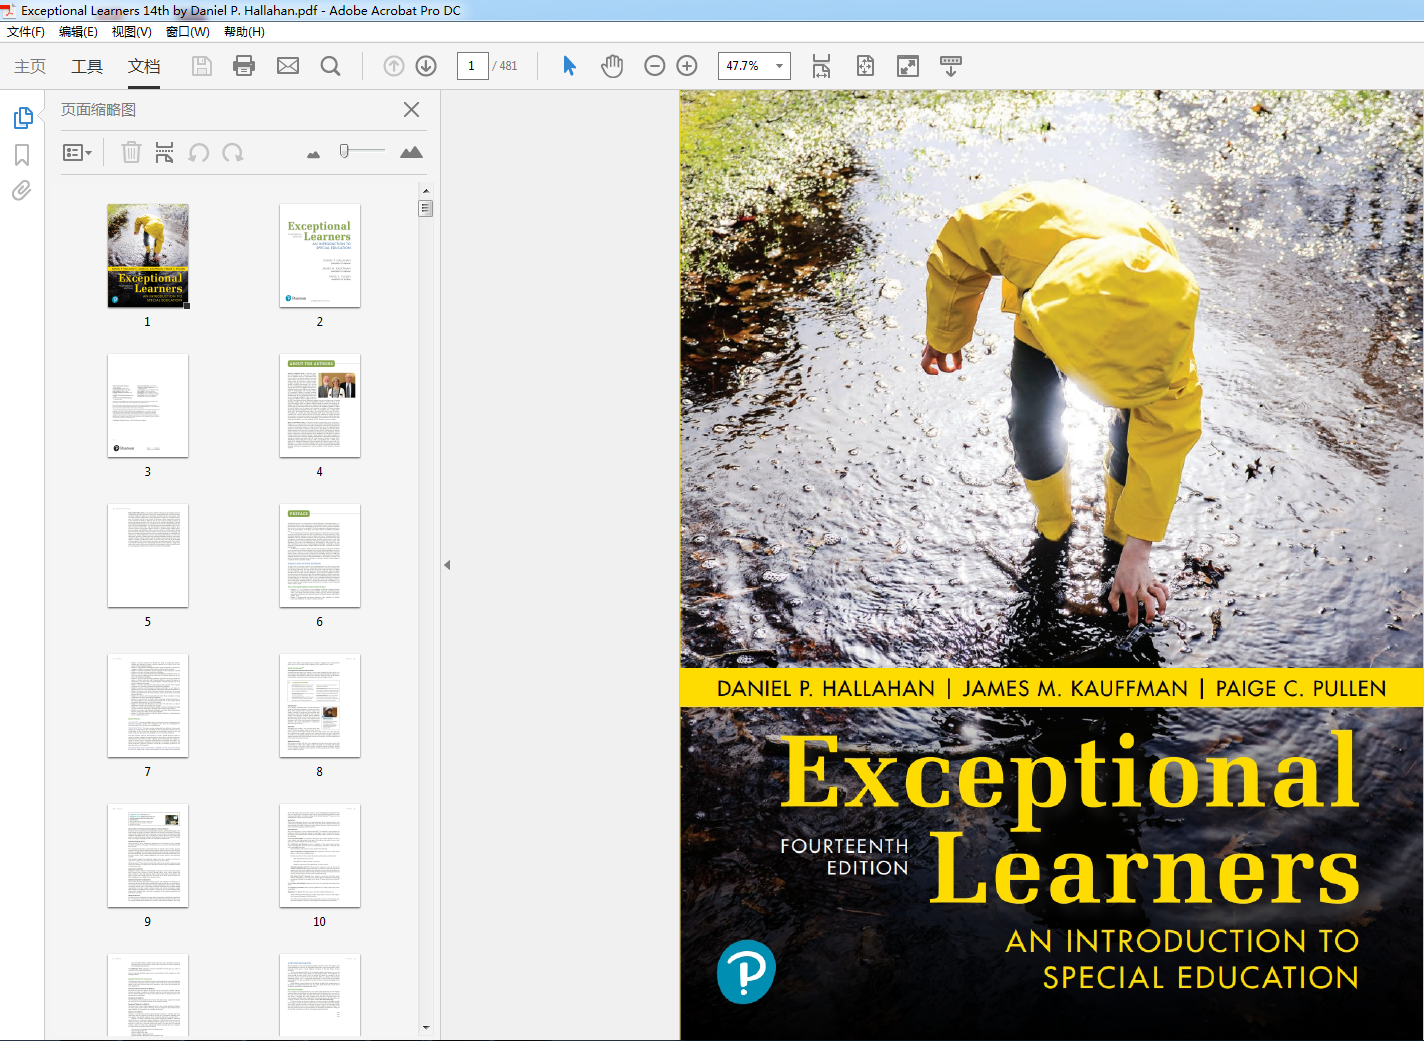Click thumbnail panel scroll up arrow
1424x1041 pixels.
426,190
